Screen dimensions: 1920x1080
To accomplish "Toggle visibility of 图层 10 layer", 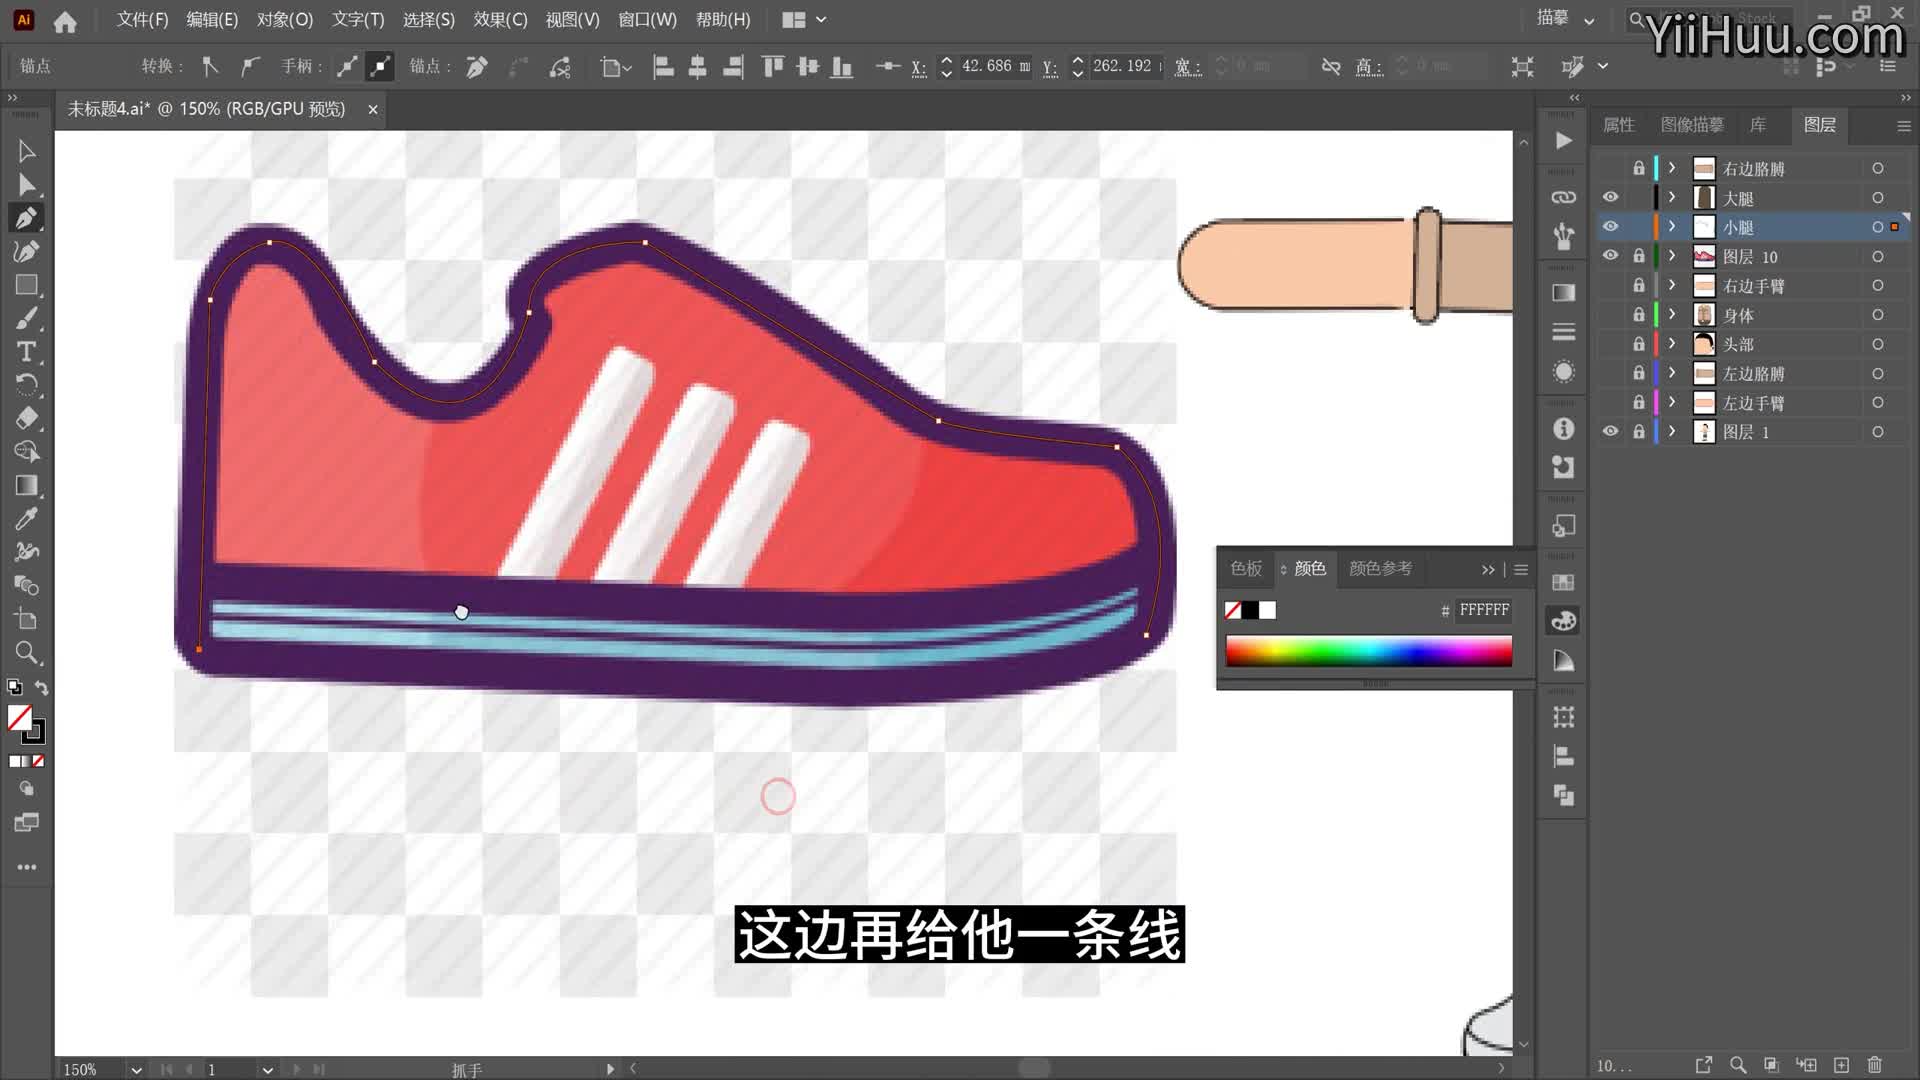I will (1610, 256).
